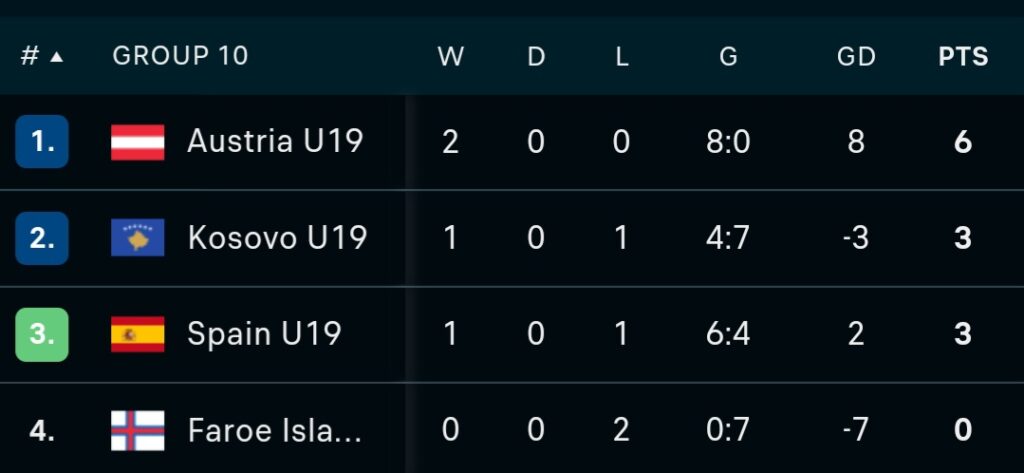This screenshot has width=1024, height=473.
Task: Sort standings by GD column header
Action: coord(856,57)
